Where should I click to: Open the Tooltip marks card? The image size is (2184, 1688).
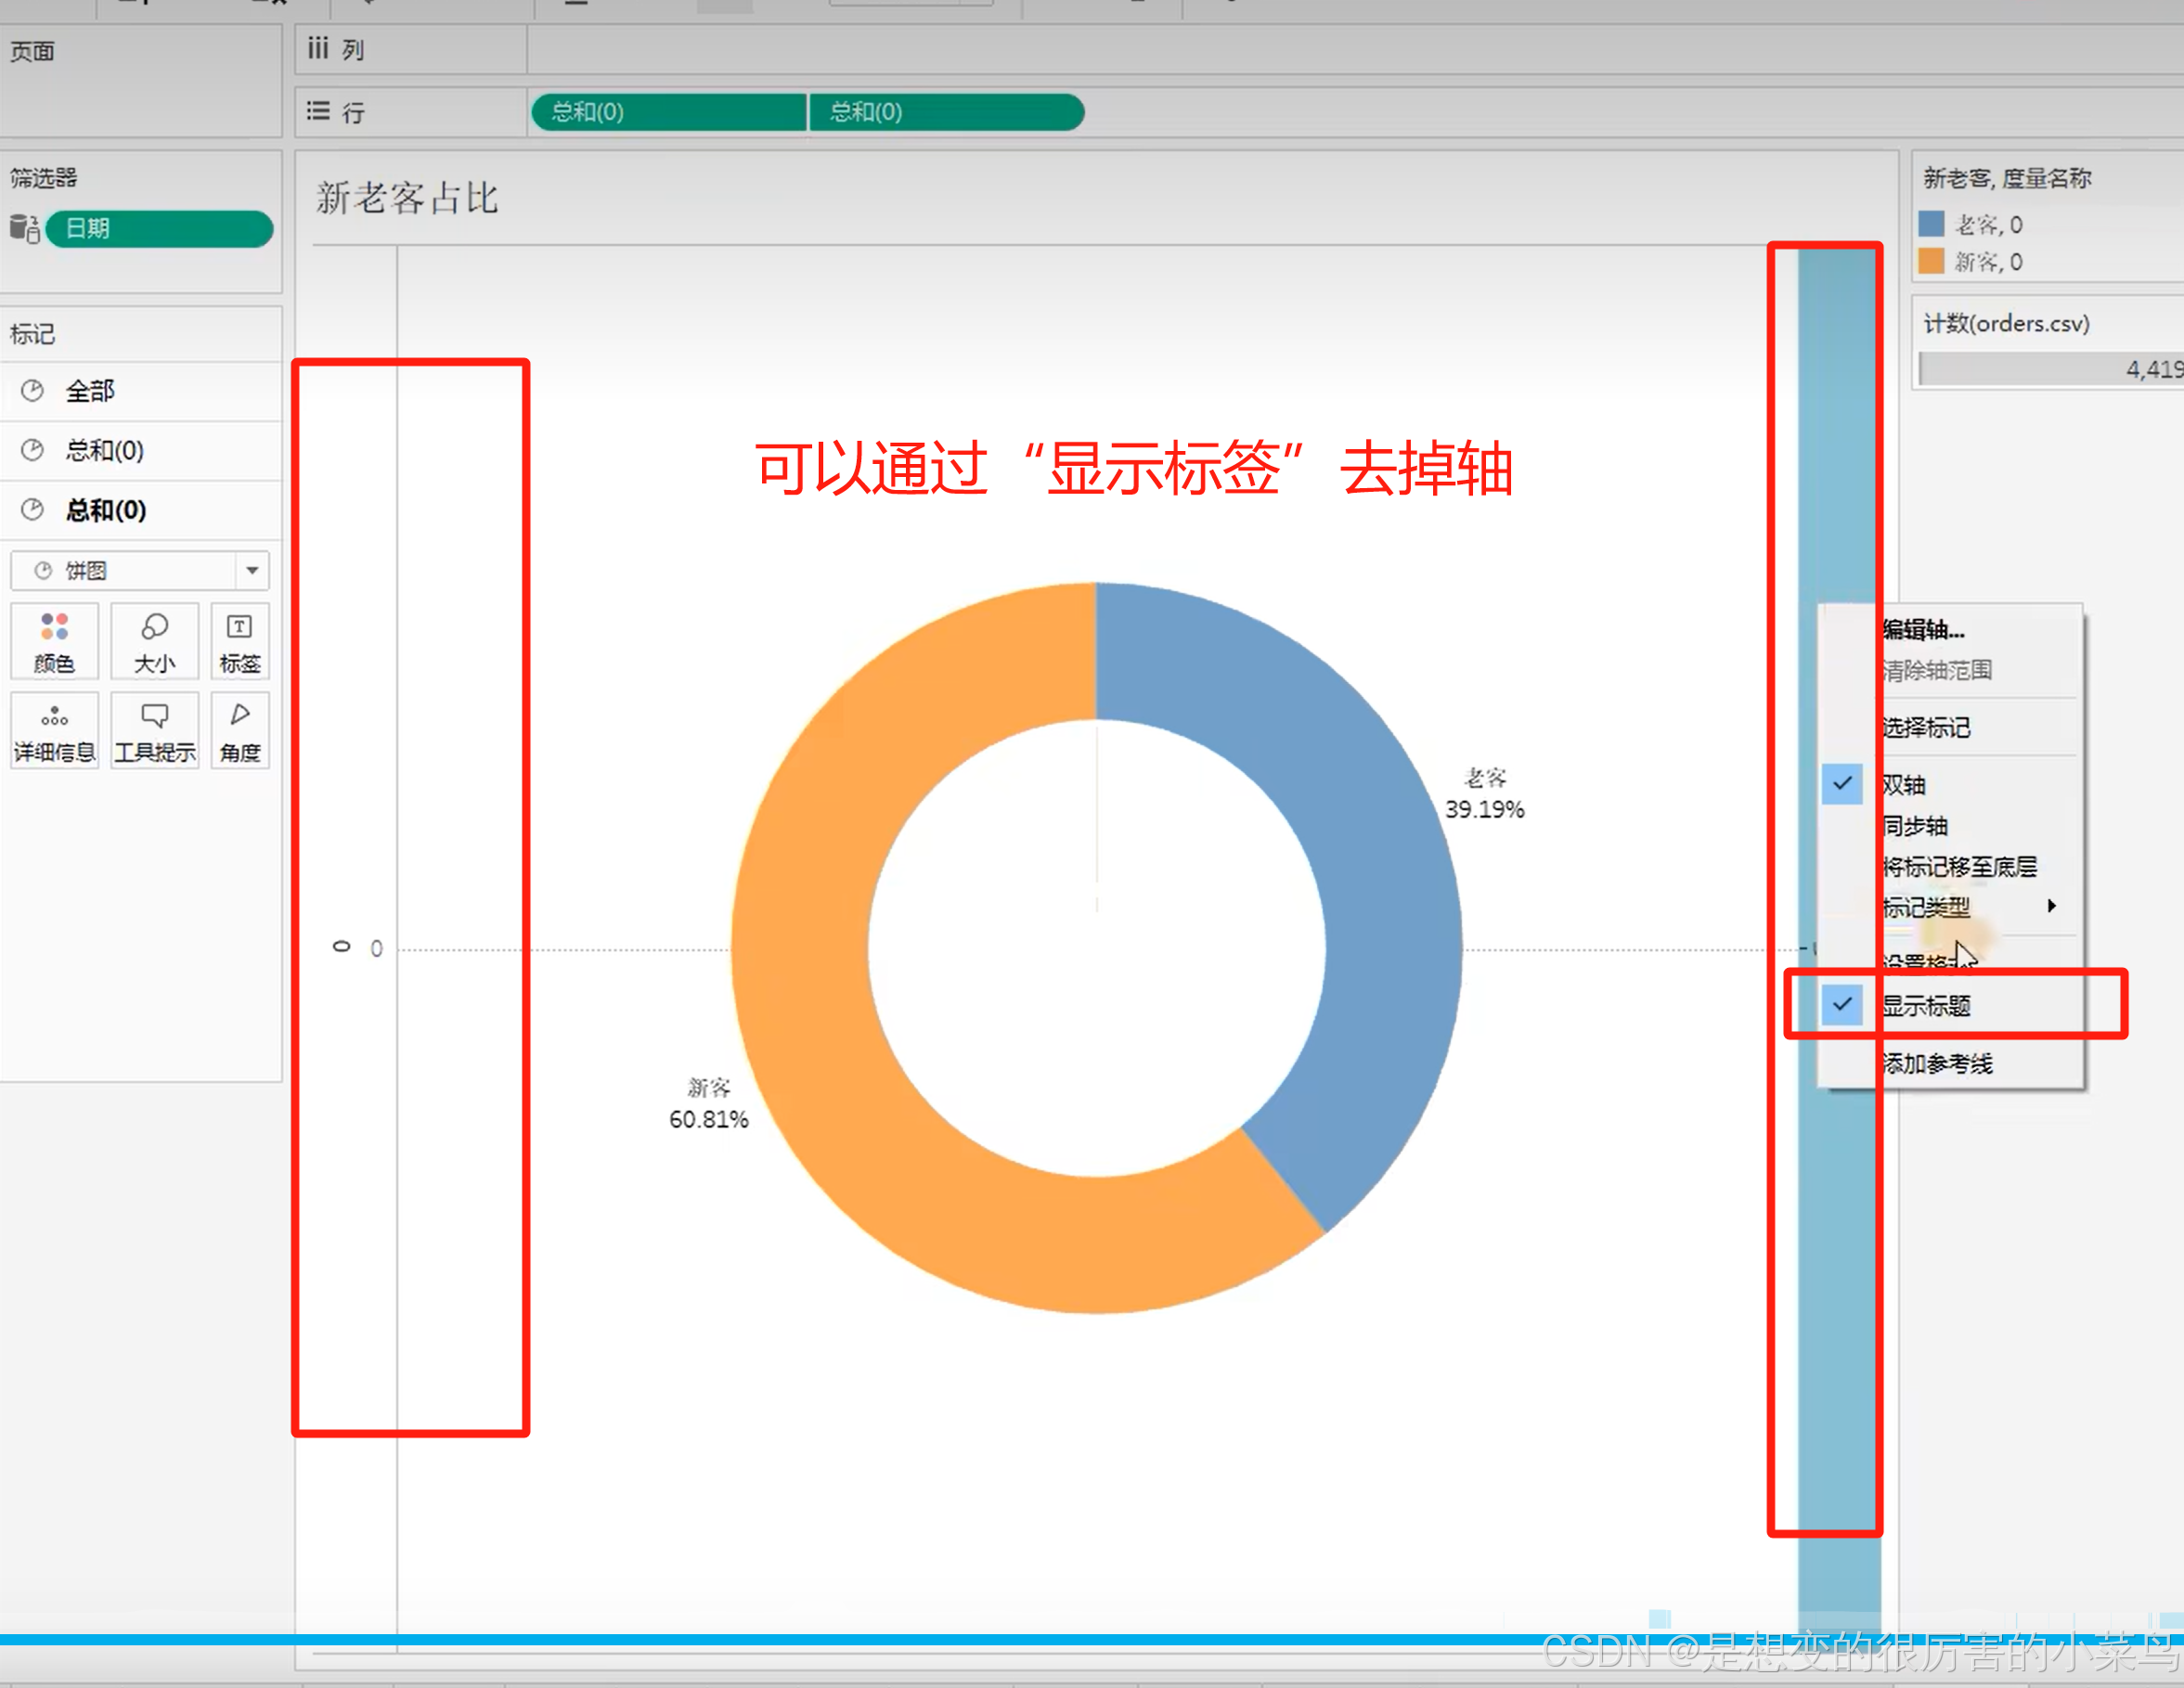point(154,730)
